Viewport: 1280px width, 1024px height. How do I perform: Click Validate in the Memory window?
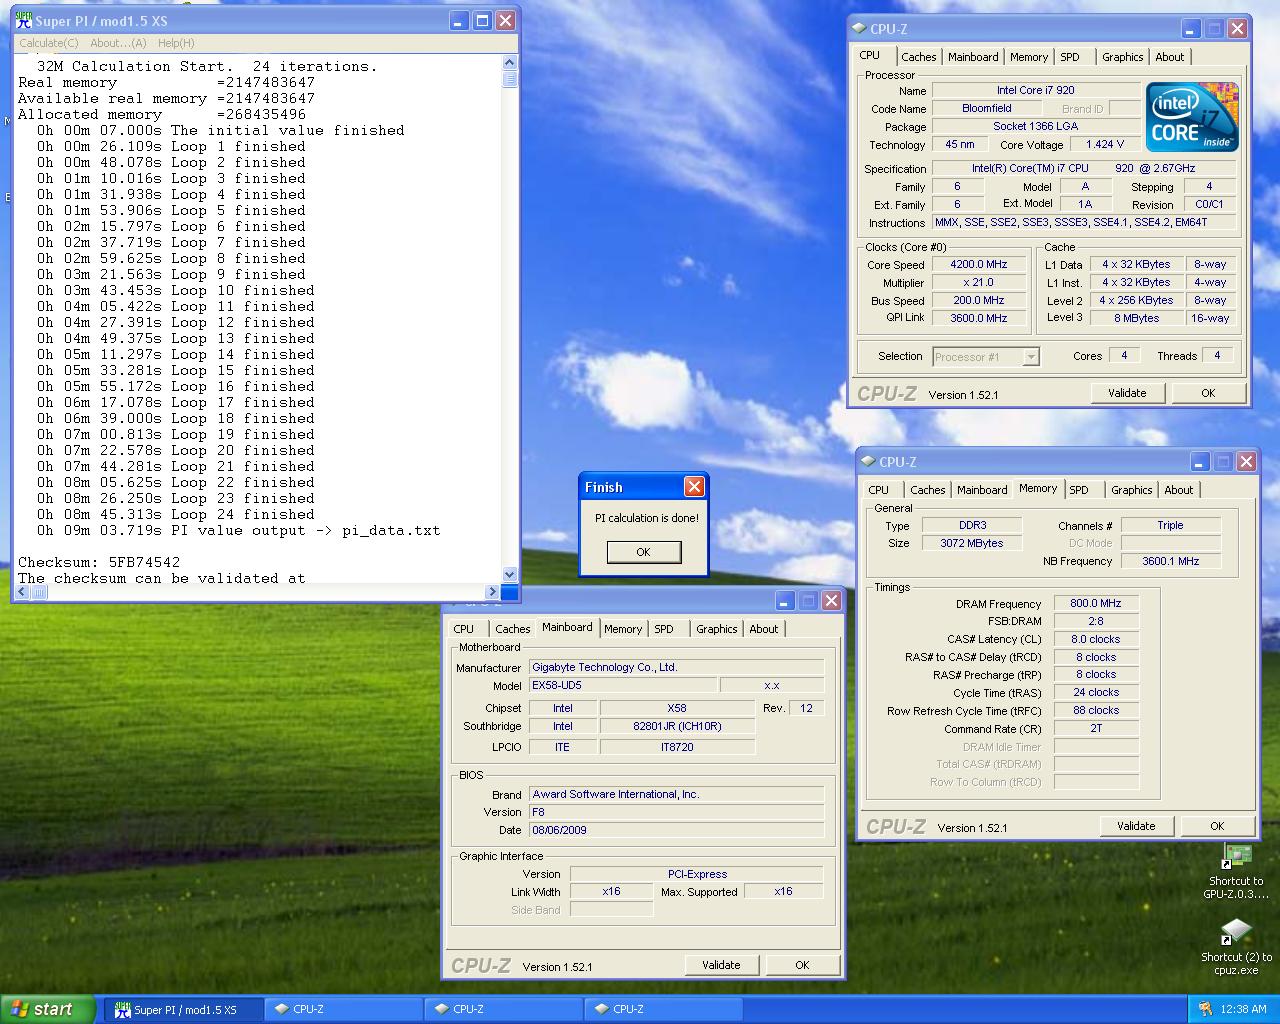point(1136,826)
